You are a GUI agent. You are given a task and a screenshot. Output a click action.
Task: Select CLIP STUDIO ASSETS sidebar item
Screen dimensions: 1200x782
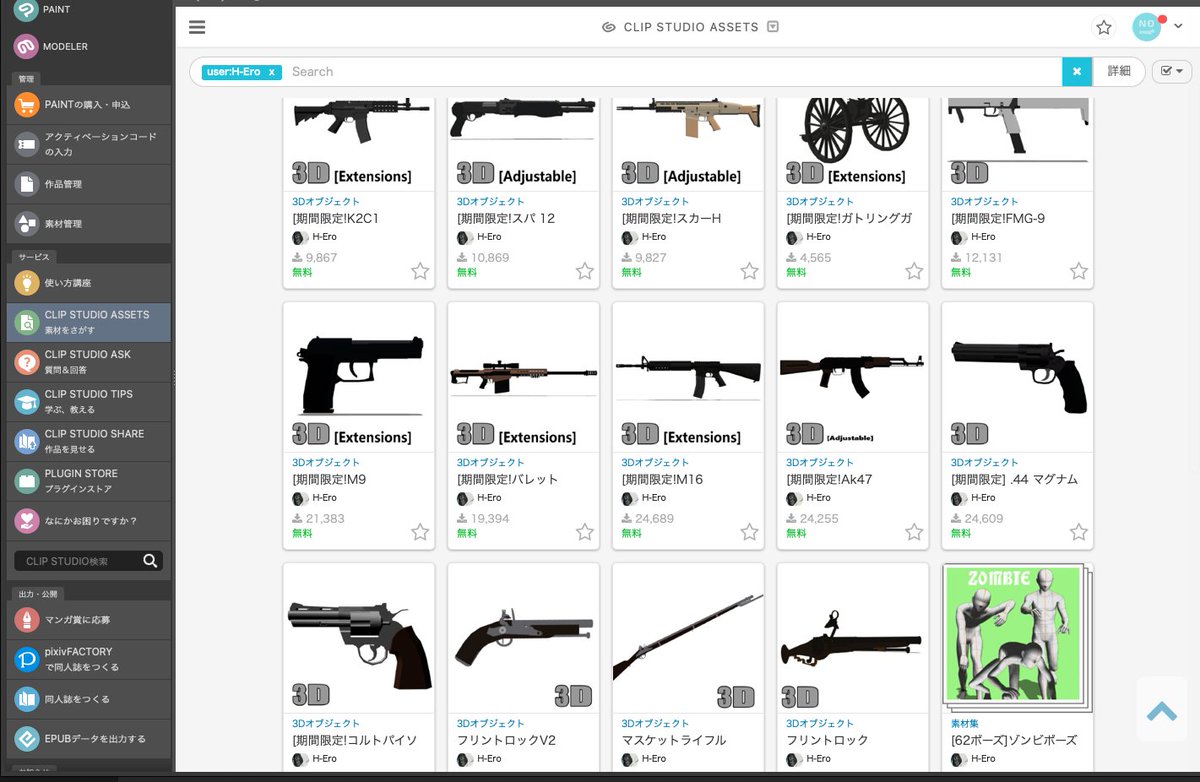pyautogui.click(x=89, y=322)
